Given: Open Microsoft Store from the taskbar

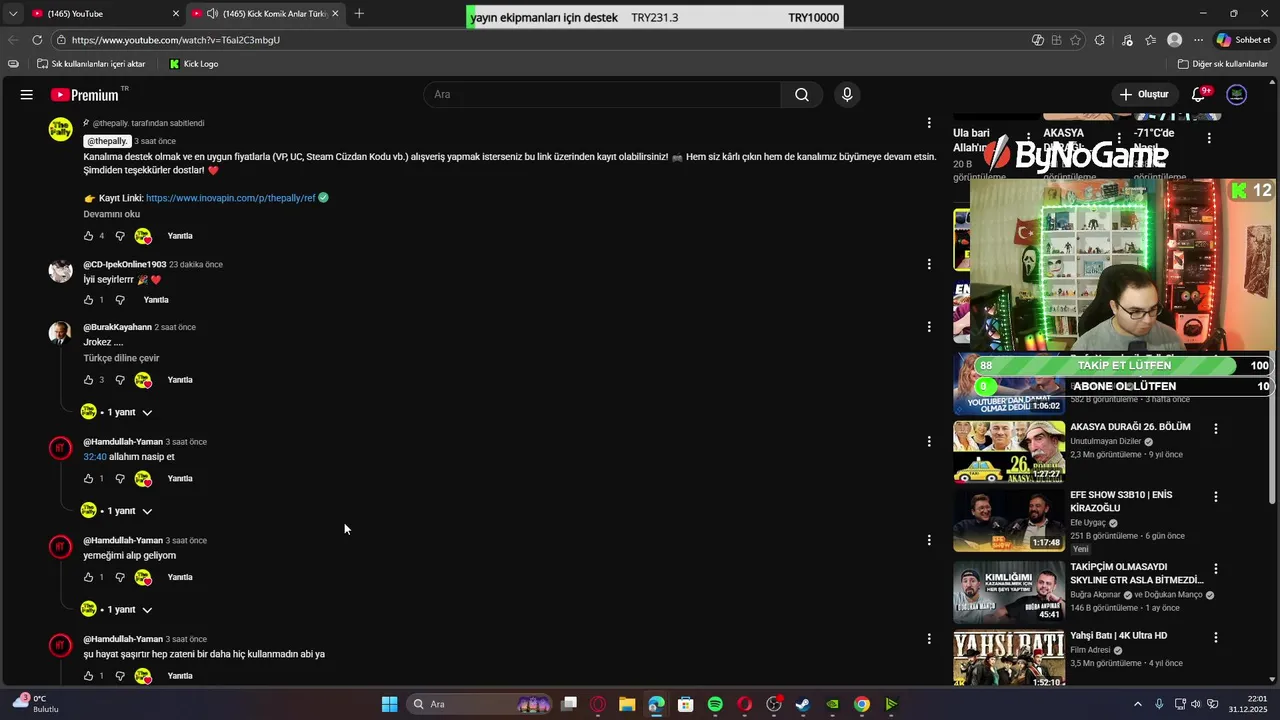Looking at the screenshot, I should point(686,704).
